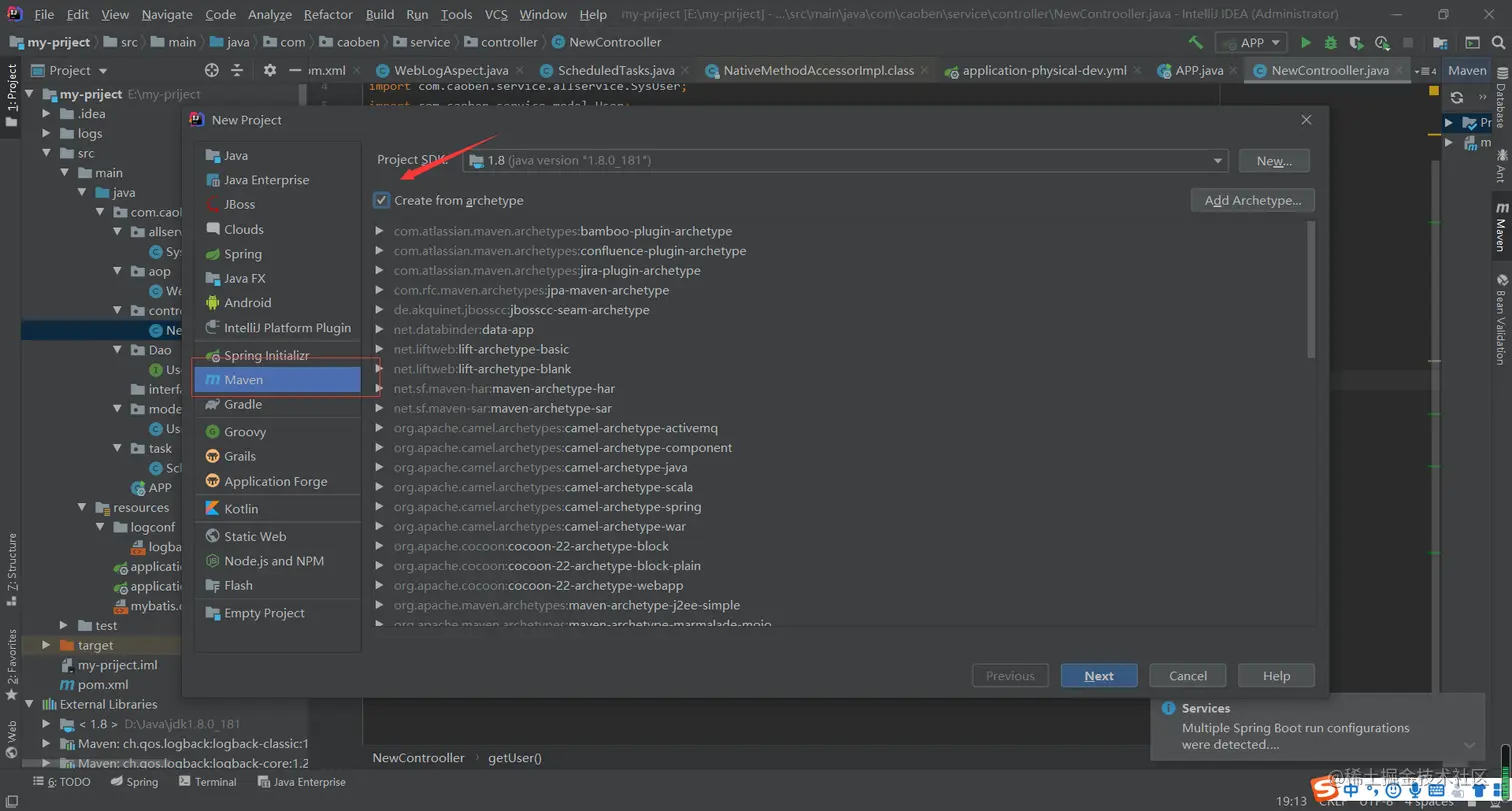Select Node.js and NPM project type

click(278, 561)
